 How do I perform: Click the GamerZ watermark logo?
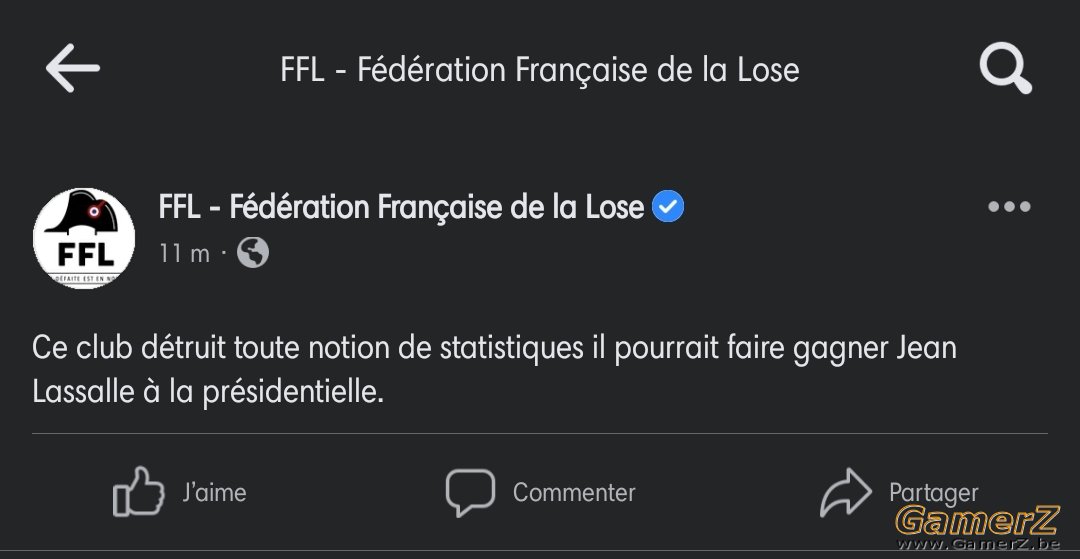tap(976, 520)
